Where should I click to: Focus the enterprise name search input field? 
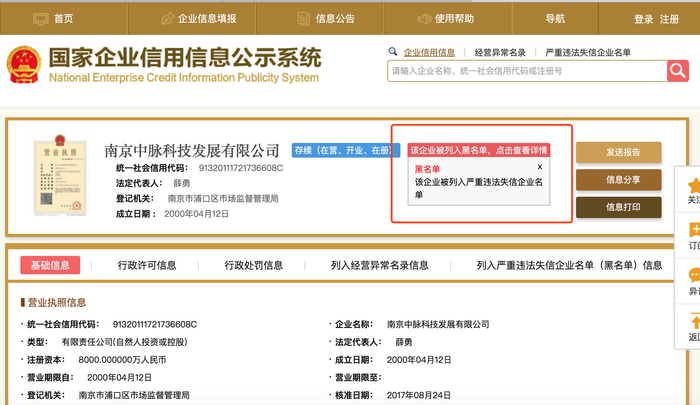[x=527, y=71]
